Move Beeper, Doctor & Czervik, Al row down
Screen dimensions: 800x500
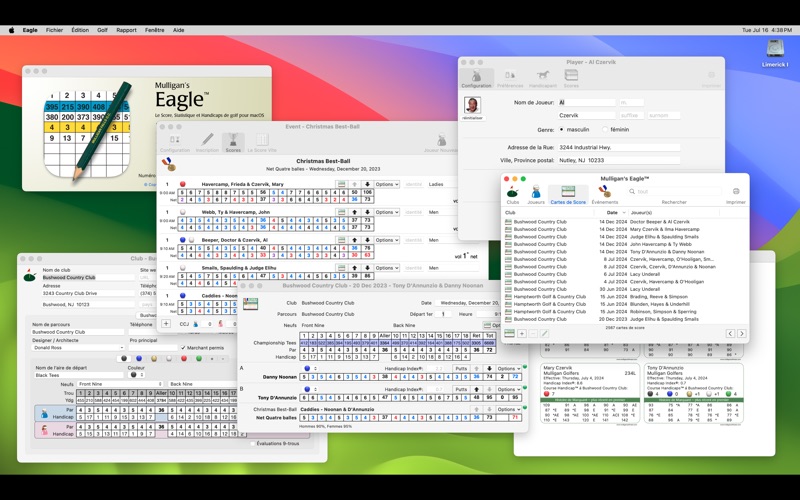367,240
